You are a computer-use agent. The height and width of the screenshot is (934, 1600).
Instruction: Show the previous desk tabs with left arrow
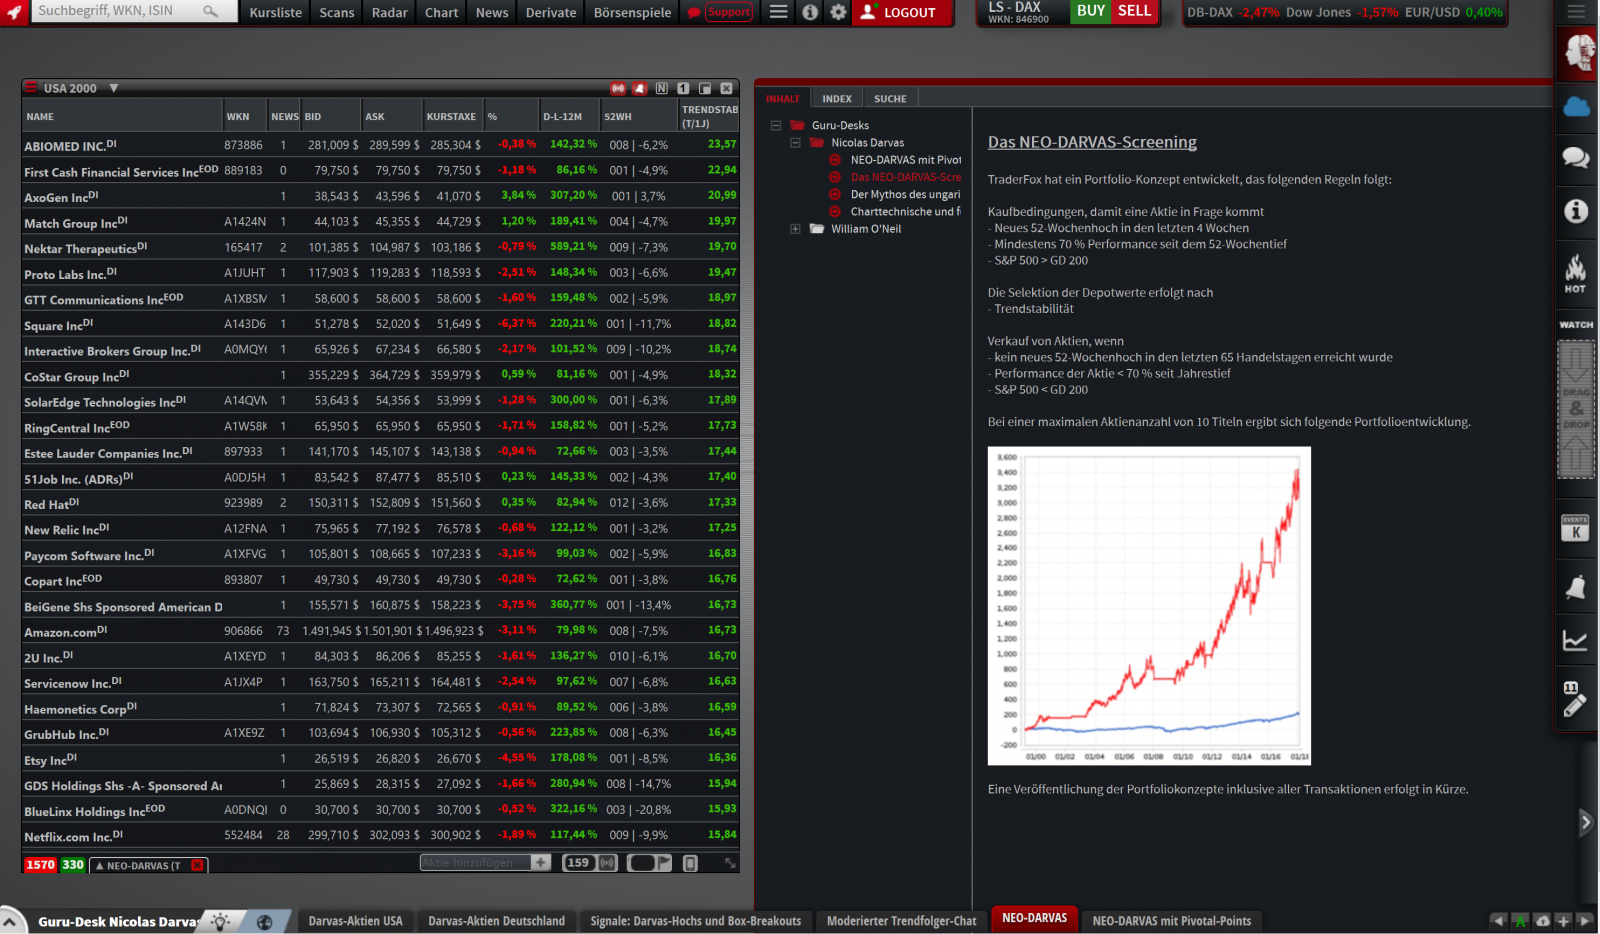(1498, 921)
